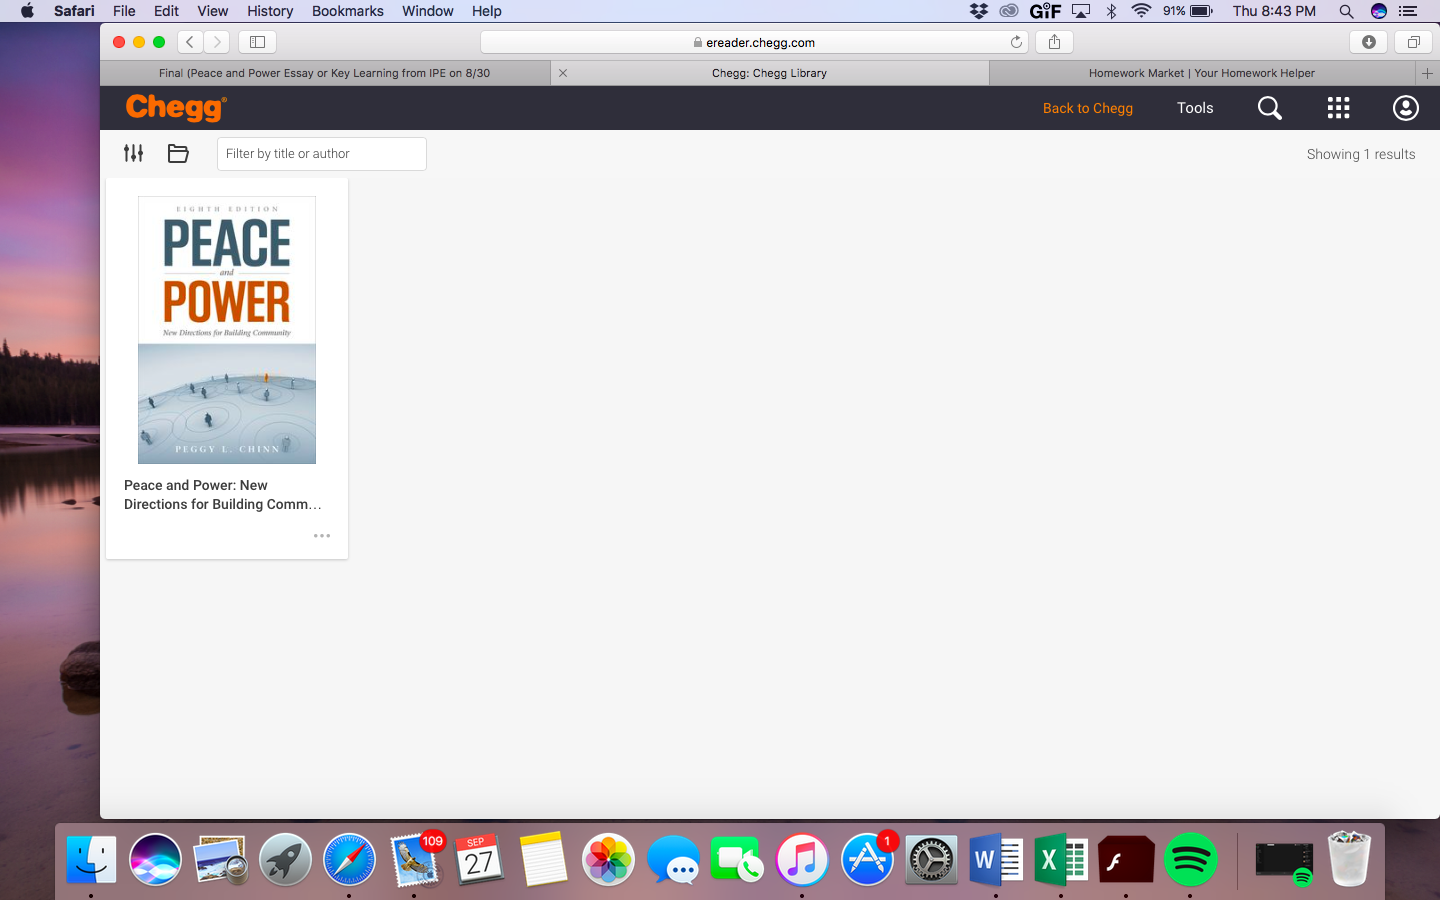This screenshot has height=900, width=1440.
Task: Open the AirPlay display menu
Action: (1081, 11)
